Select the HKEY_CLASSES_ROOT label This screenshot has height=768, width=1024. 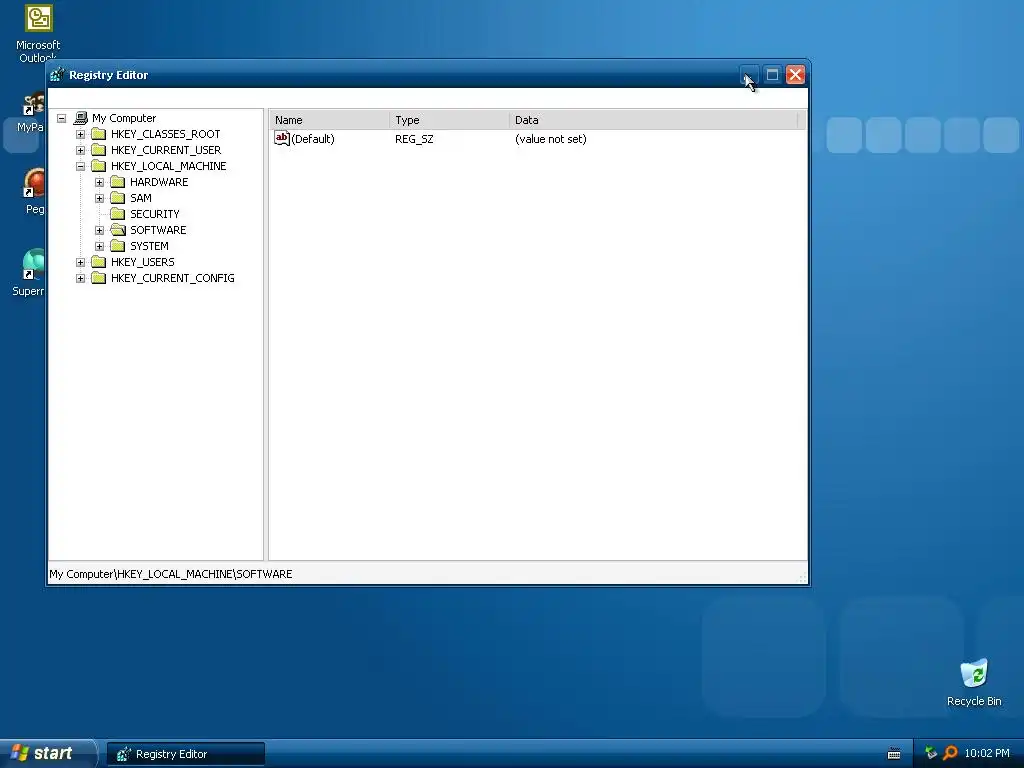[165, 134]
